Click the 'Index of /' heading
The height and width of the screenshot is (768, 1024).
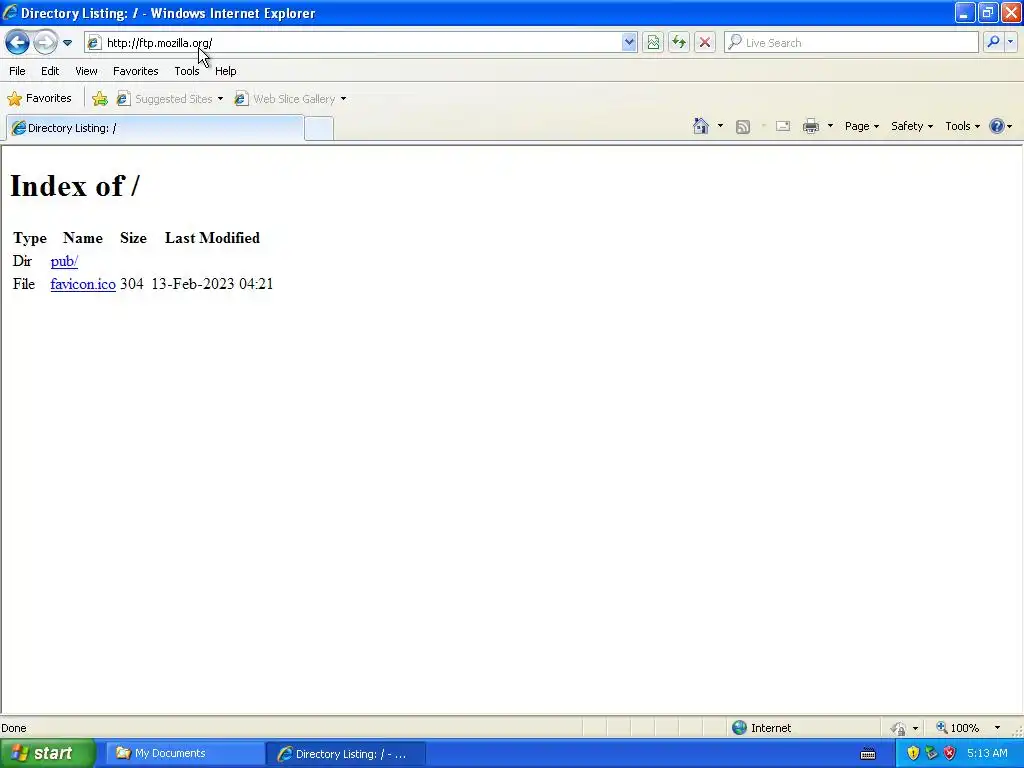[75, 186]
